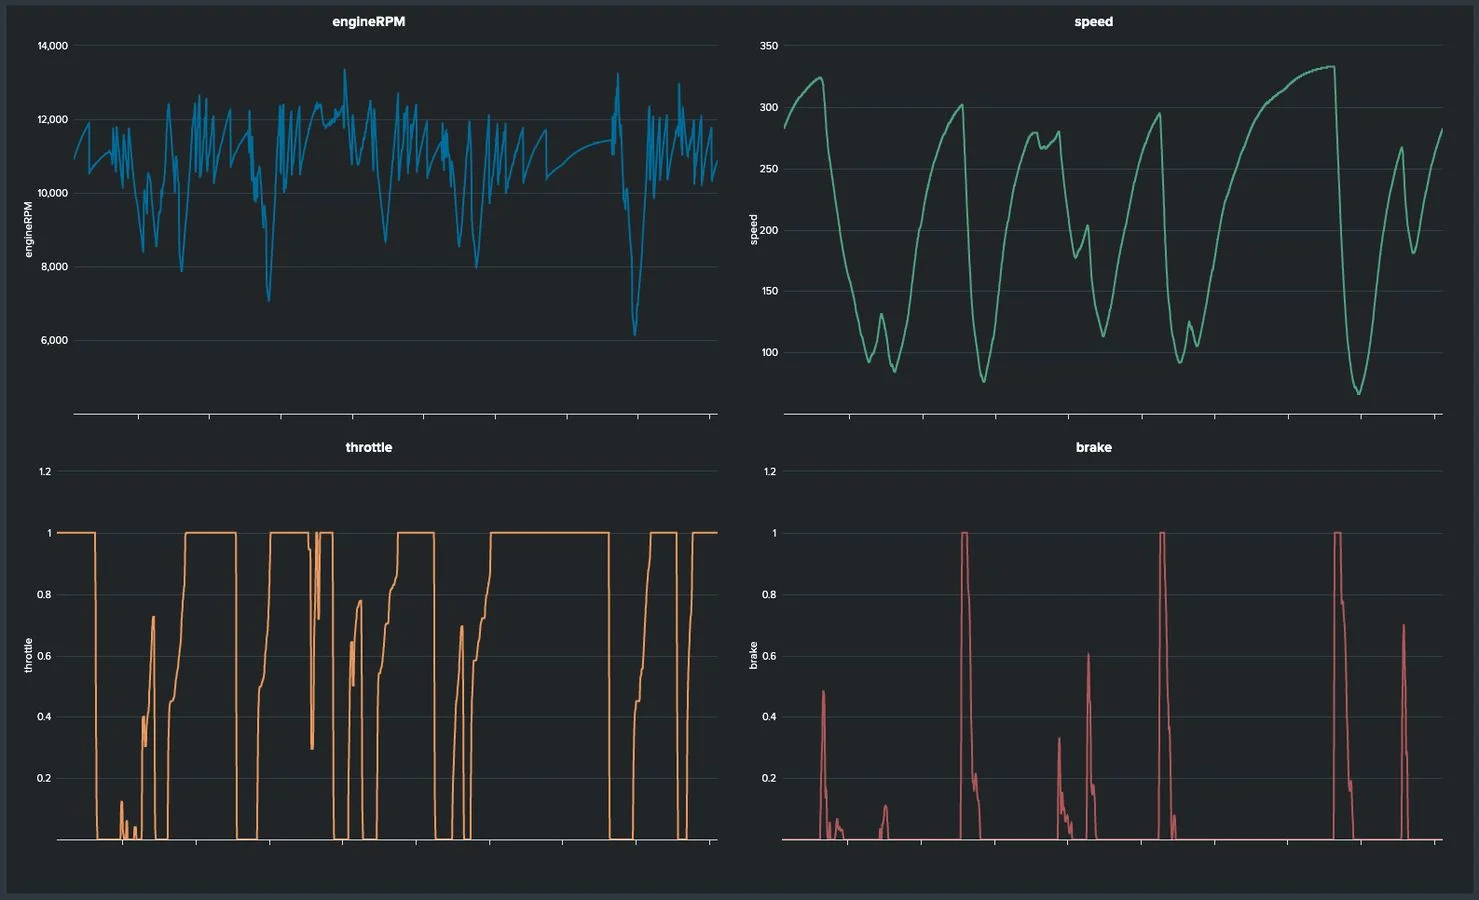Open the throttle panel title menu
Viewport: 1479px width, 900px height.
[x=369, y=447]
